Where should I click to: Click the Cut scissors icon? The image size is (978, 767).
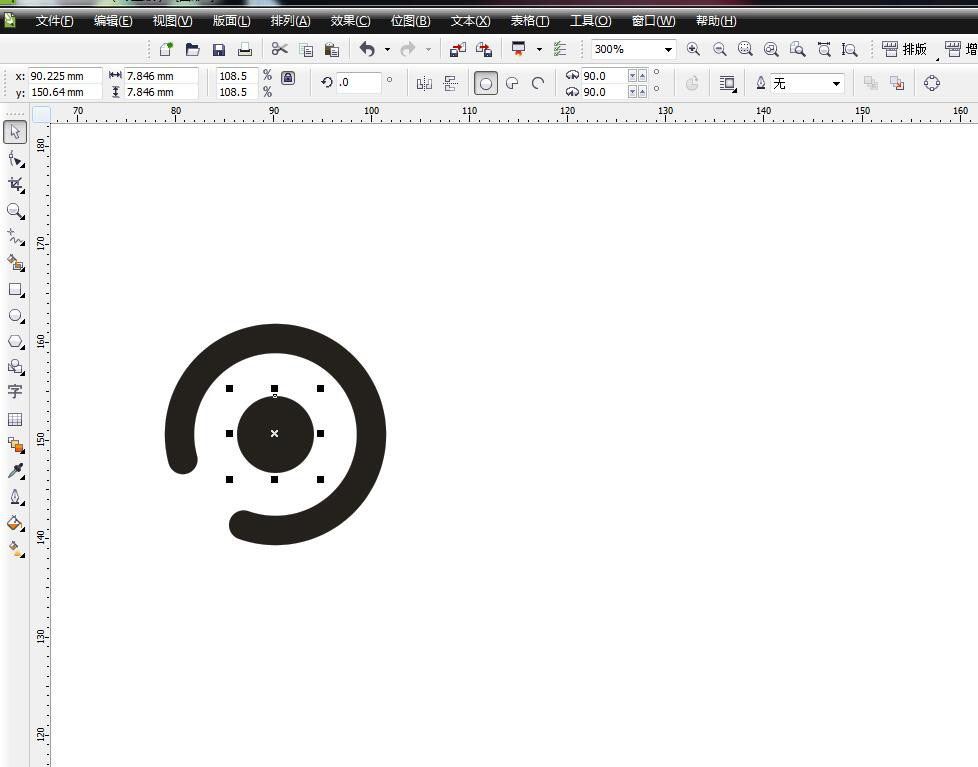pyautogui.click(x=279, y=49)
